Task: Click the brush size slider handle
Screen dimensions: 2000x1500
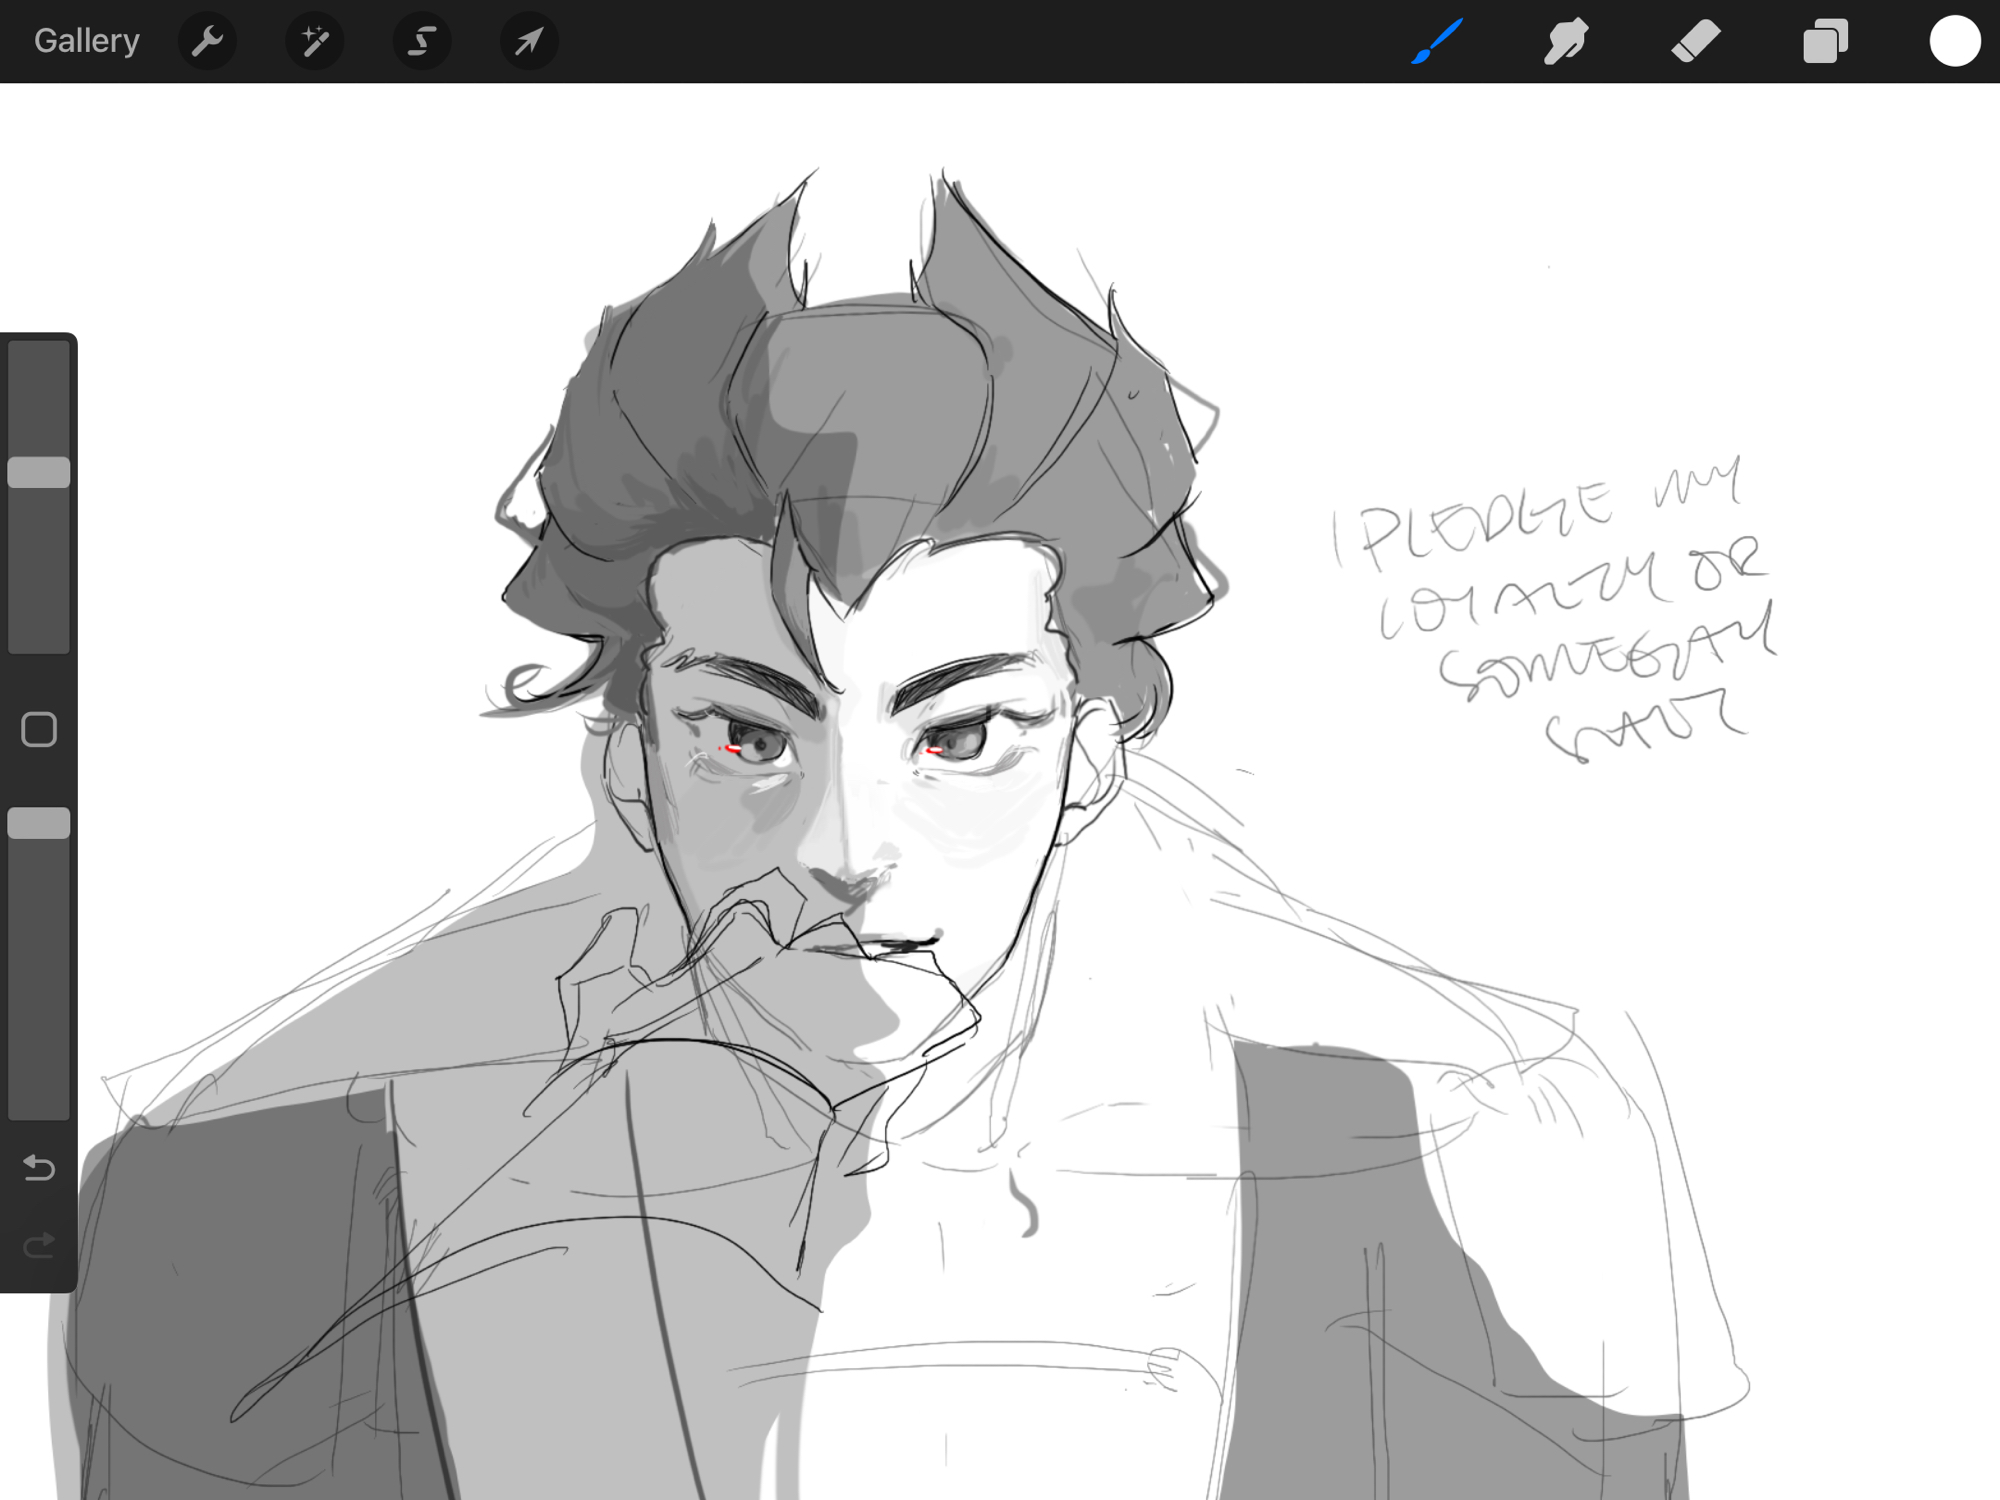Action: point(39,472)
